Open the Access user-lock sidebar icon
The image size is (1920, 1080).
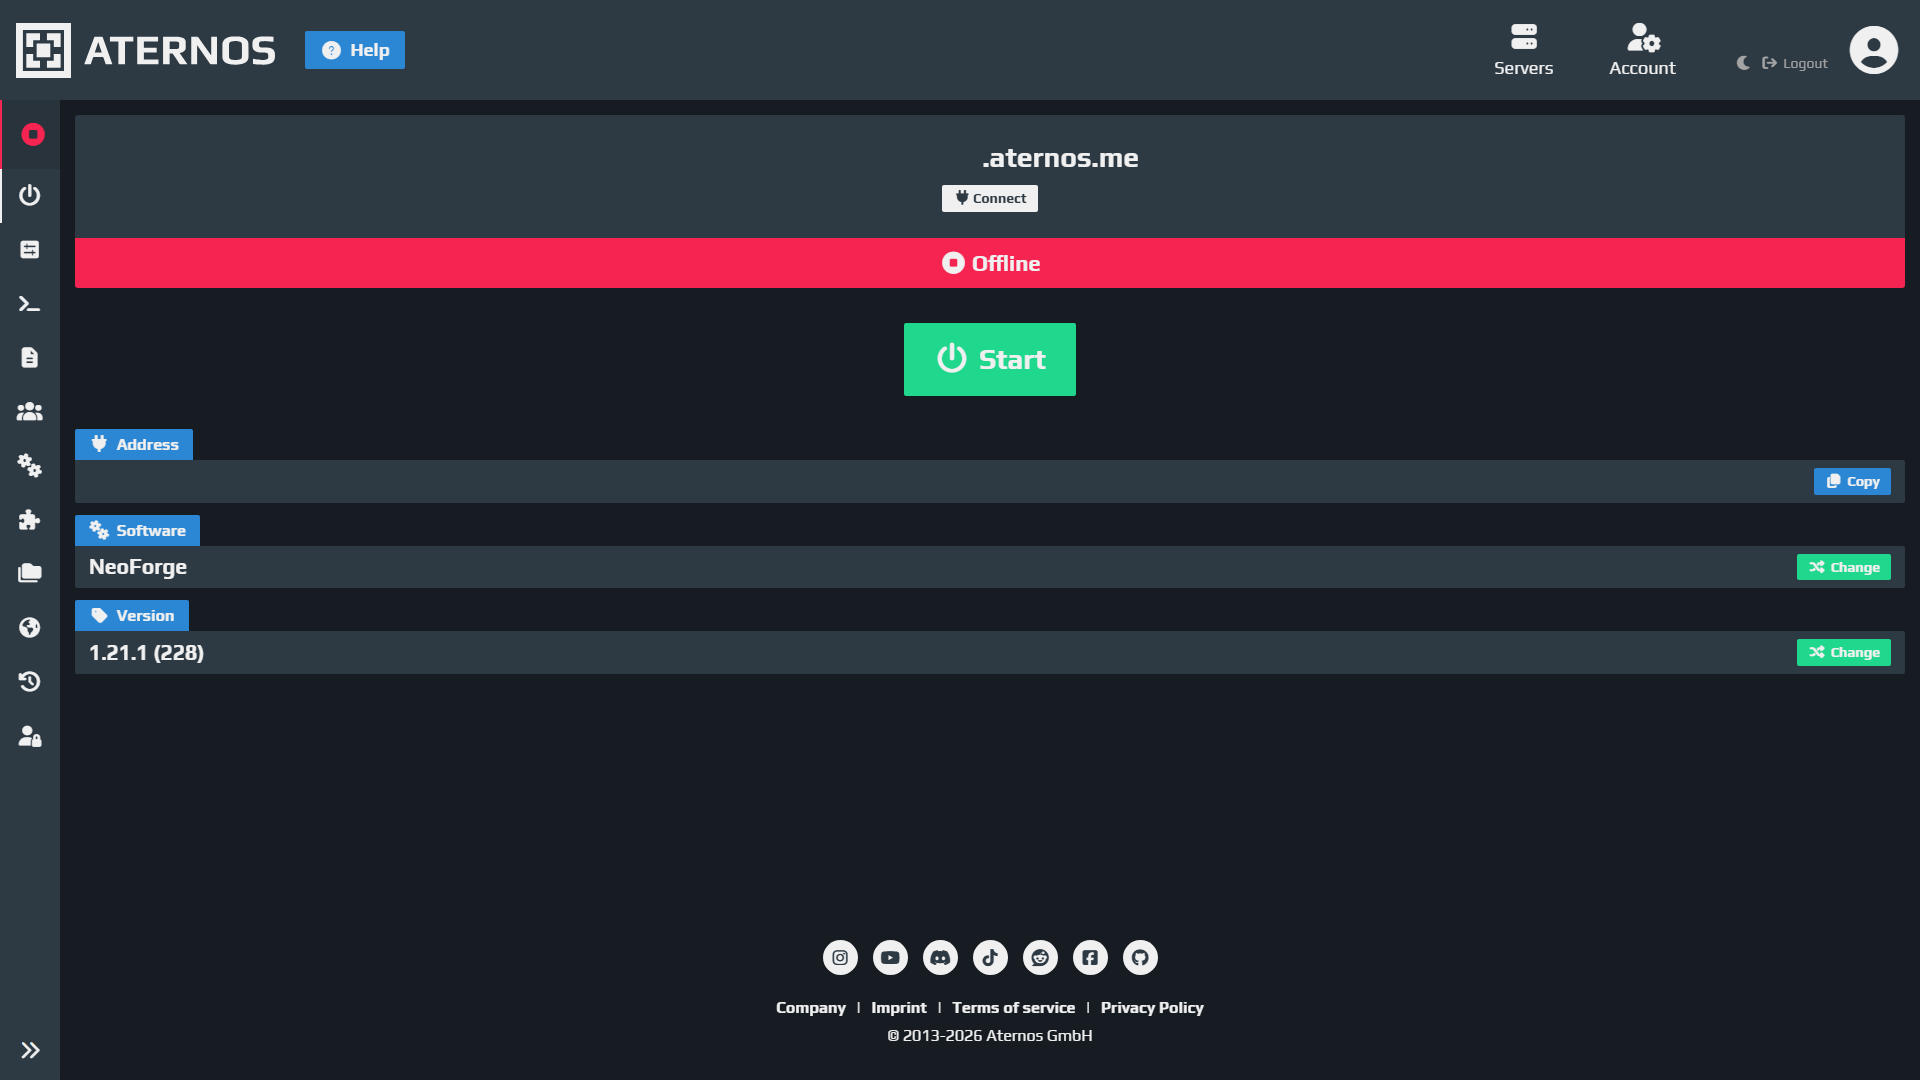tap(30, 737)
